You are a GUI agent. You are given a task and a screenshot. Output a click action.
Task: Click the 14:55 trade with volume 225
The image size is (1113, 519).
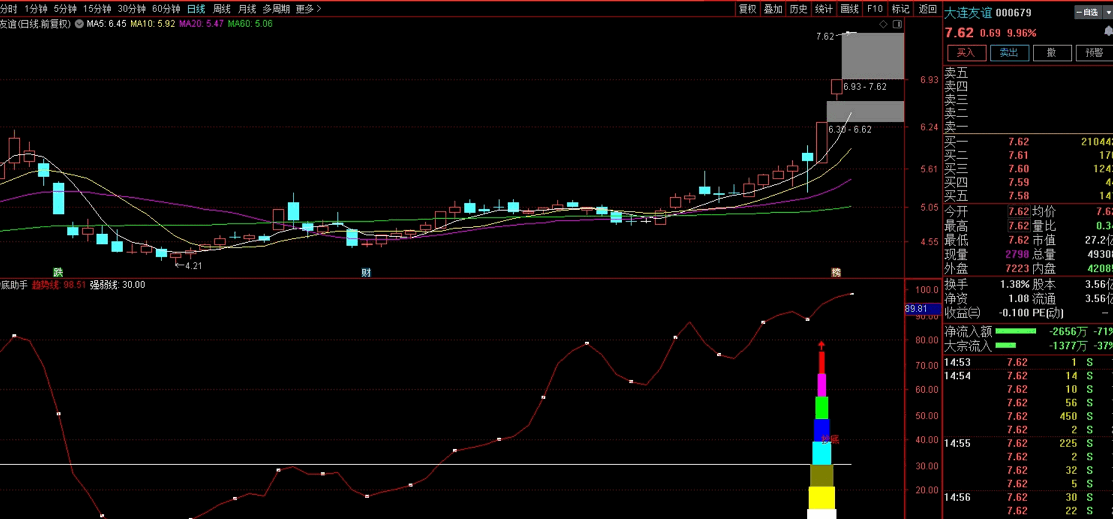click(x=1028, y=444)
